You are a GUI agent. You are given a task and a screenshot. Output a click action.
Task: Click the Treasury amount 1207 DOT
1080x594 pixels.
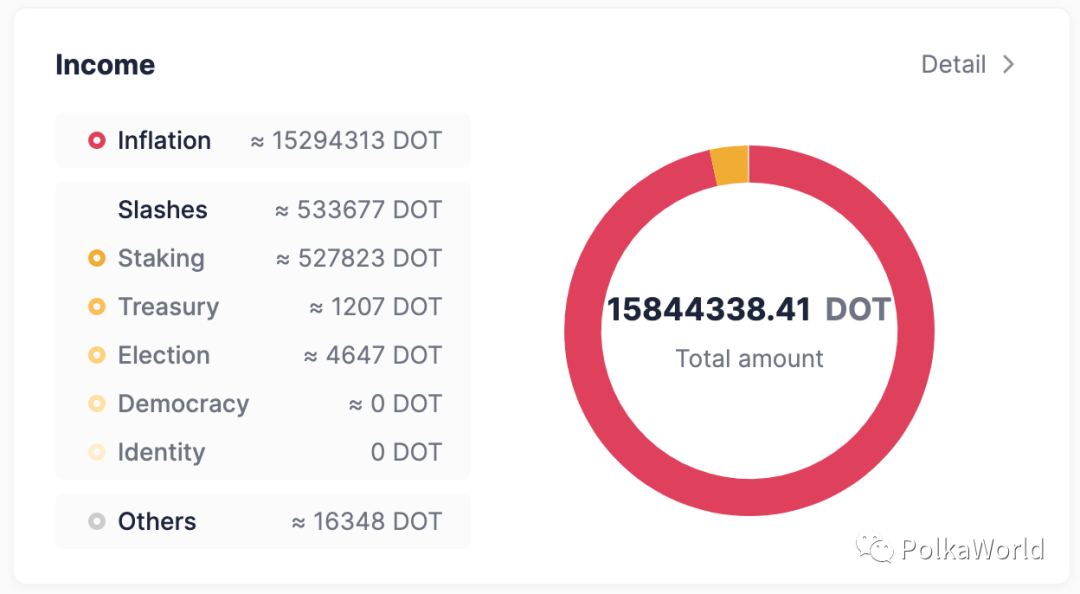tap(375, 307)
